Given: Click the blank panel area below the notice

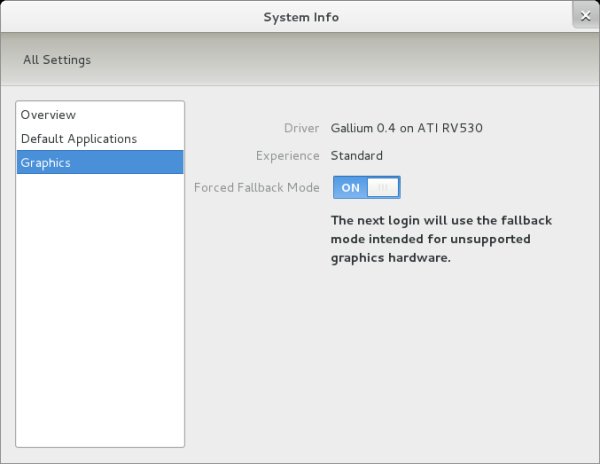Looking at the screenshot, I should (400, 360).
